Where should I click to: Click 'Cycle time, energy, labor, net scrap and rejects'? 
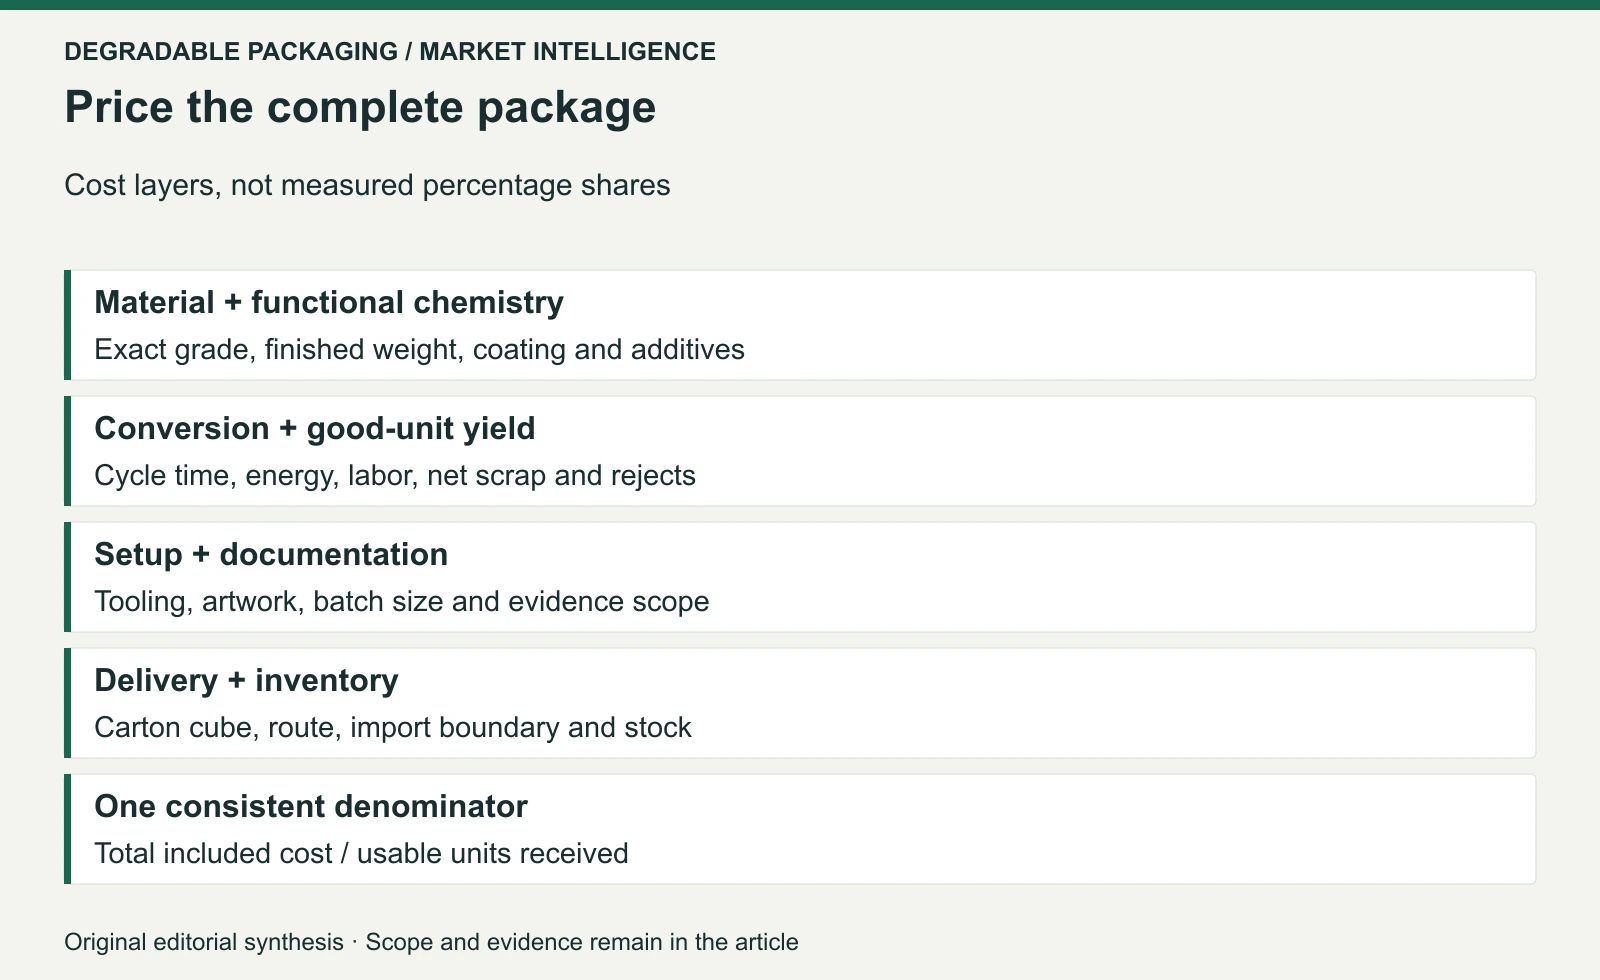click(395, 475)
